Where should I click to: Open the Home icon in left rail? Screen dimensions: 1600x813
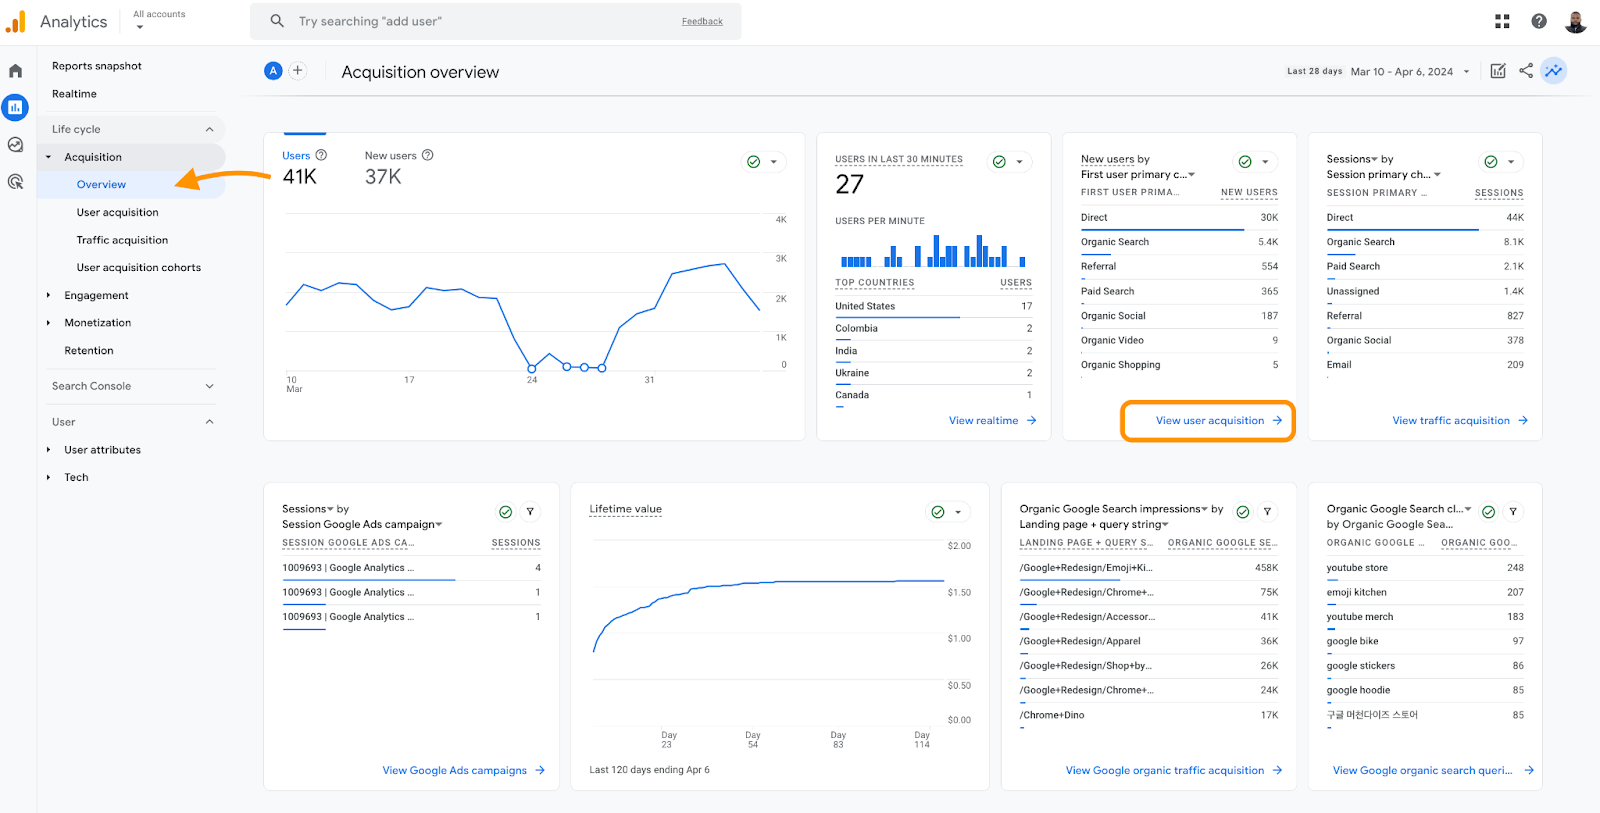15,71
